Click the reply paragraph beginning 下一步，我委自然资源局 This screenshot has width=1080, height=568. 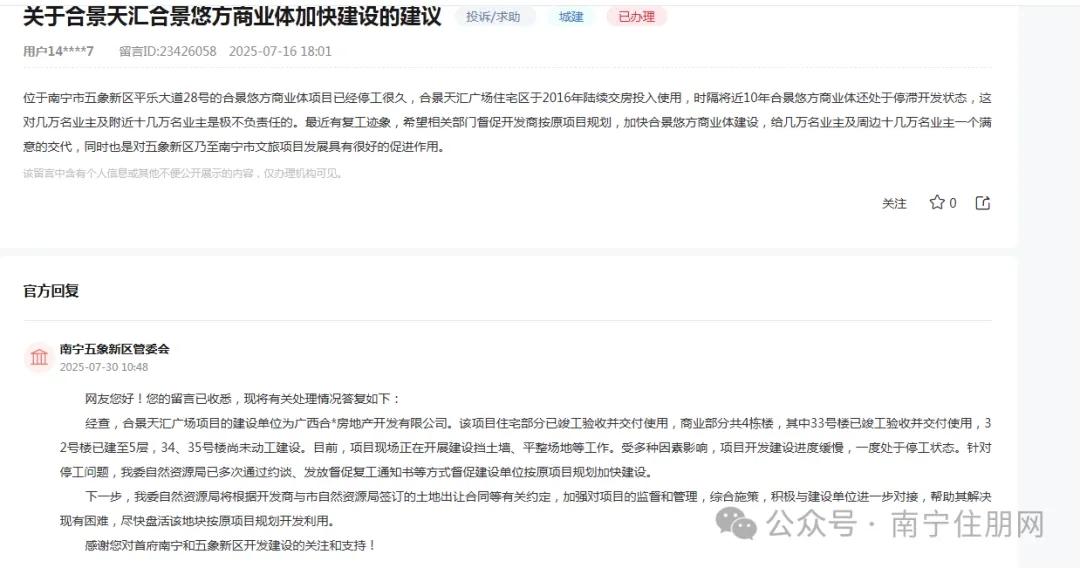pyautogui.click(x=526, y=509)
